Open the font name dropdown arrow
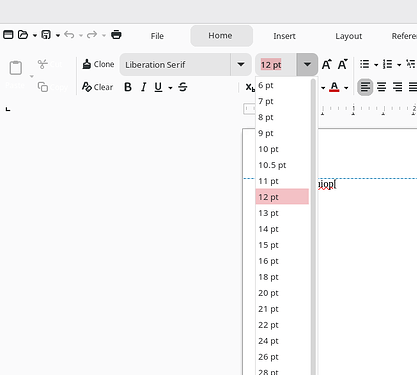The width and height of the screenshot is (417, 375). 241,65
